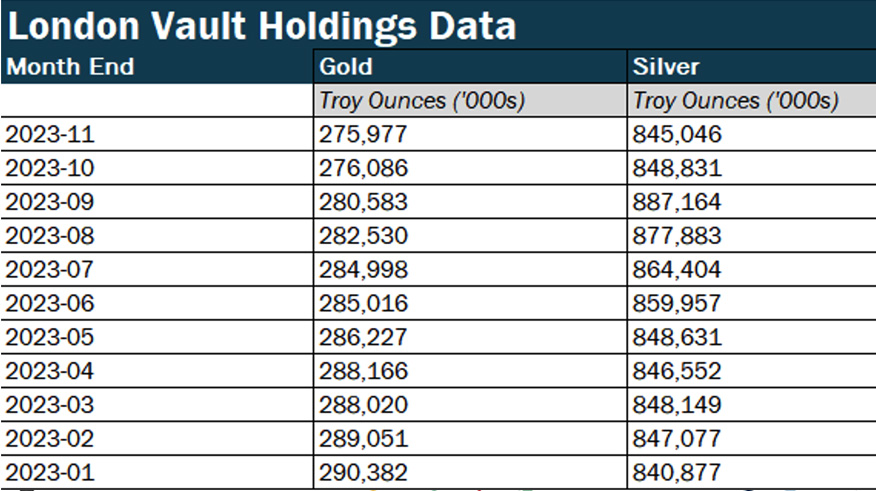Select the 2023-07 month cell
876x491 pixels.
pos(50,270)
